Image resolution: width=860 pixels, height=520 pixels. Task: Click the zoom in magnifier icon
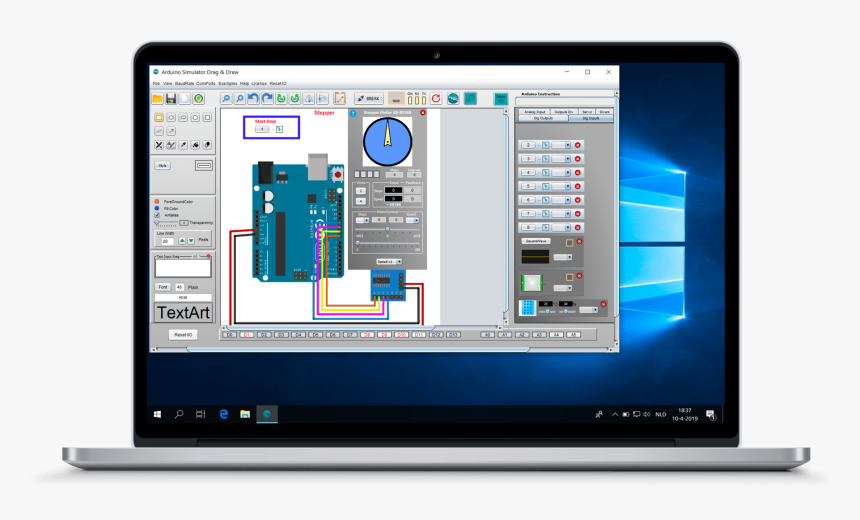tap(240, 99)
